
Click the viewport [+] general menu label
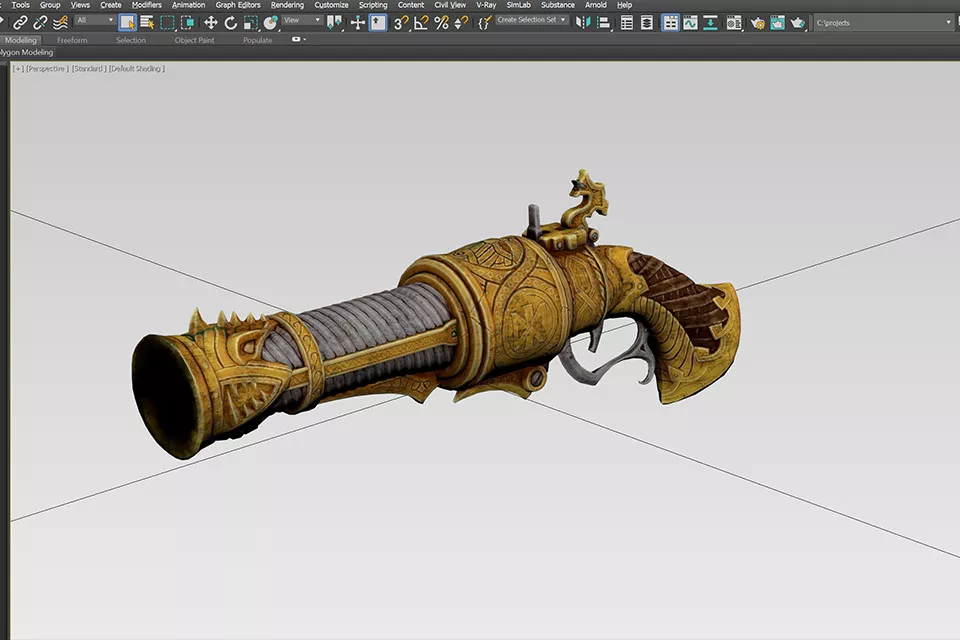point(18,69)
